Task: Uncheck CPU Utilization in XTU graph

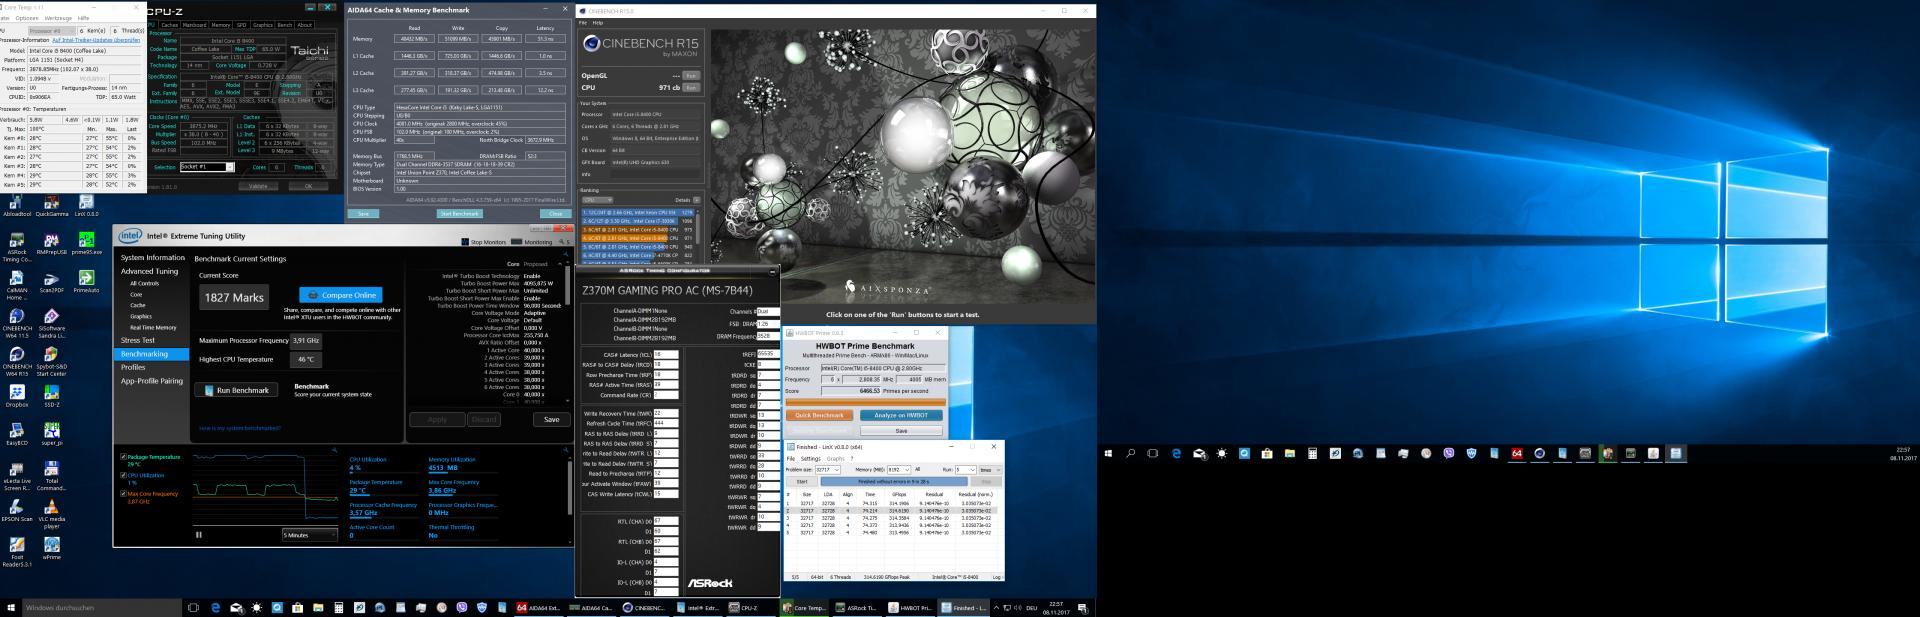Action: (x=124, y=475)
